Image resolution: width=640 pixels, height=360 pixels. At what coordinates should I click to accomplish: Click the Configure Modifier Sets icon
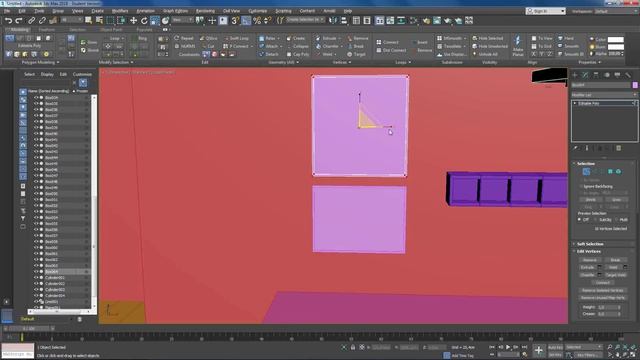(618, 148)
